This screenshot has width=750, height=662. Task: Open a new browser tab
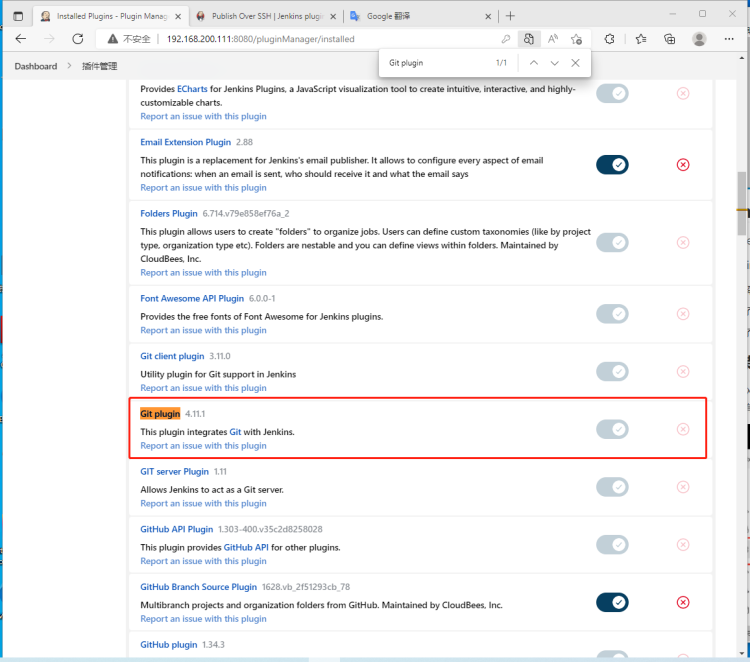tap(510, 16)
